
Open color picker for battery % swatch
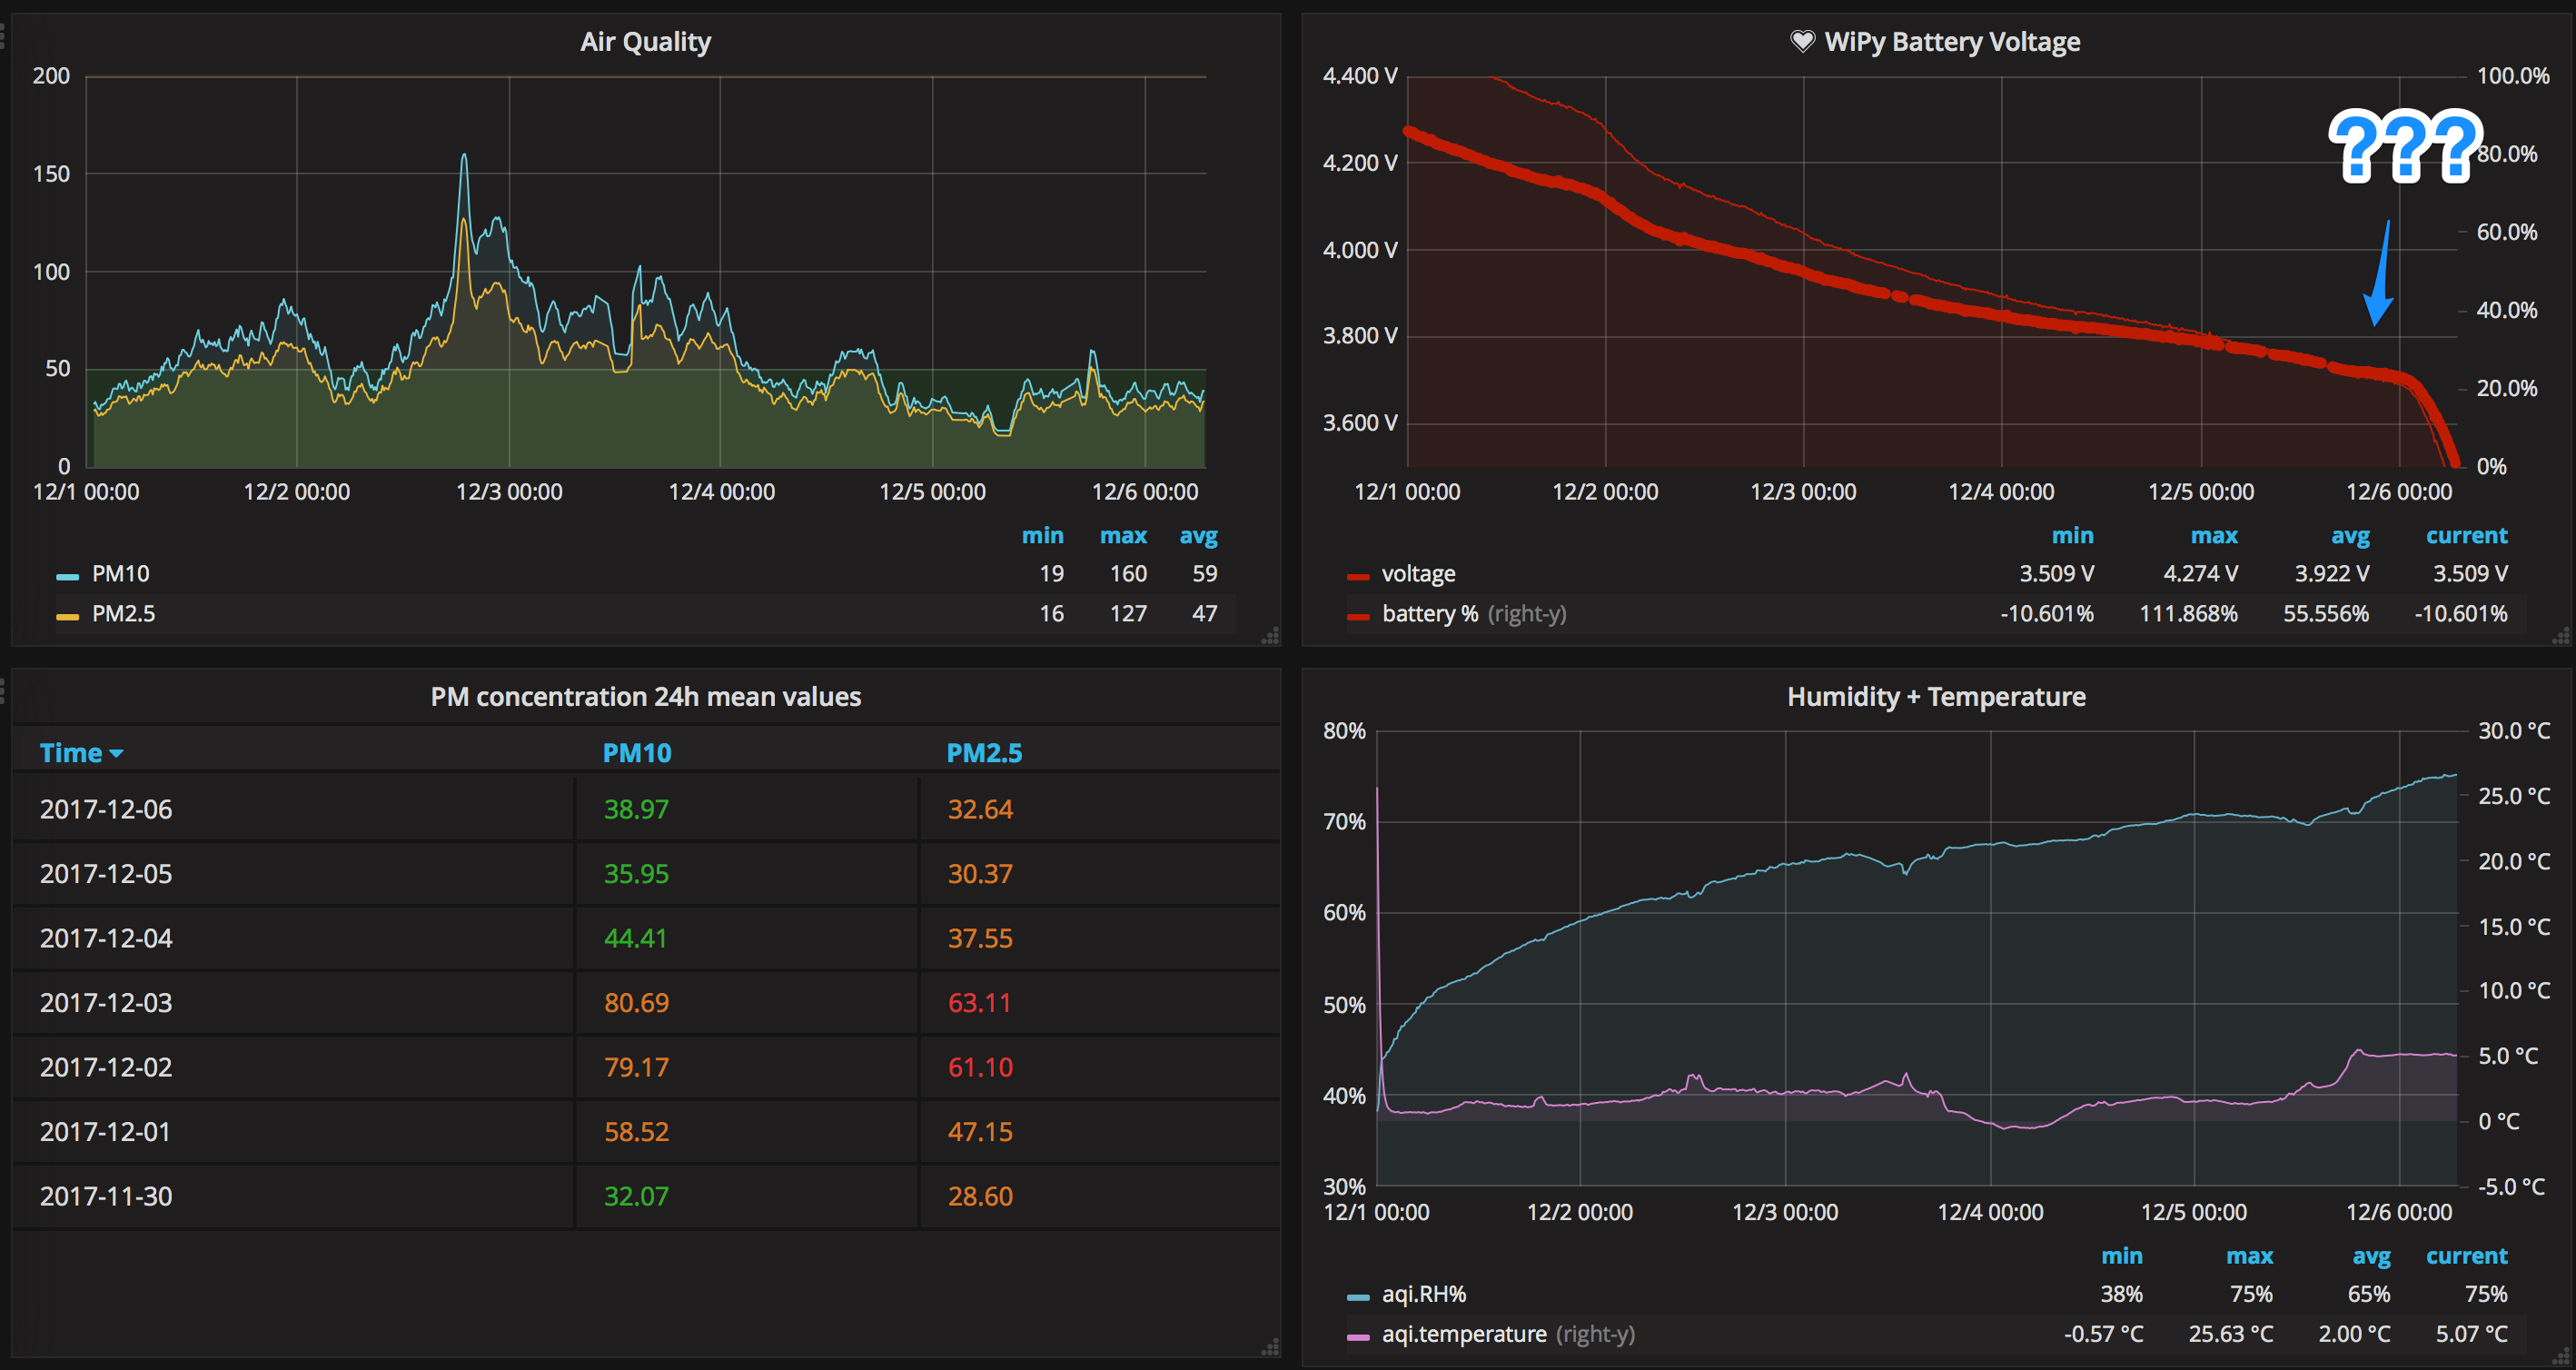(x=1358, y=617)
